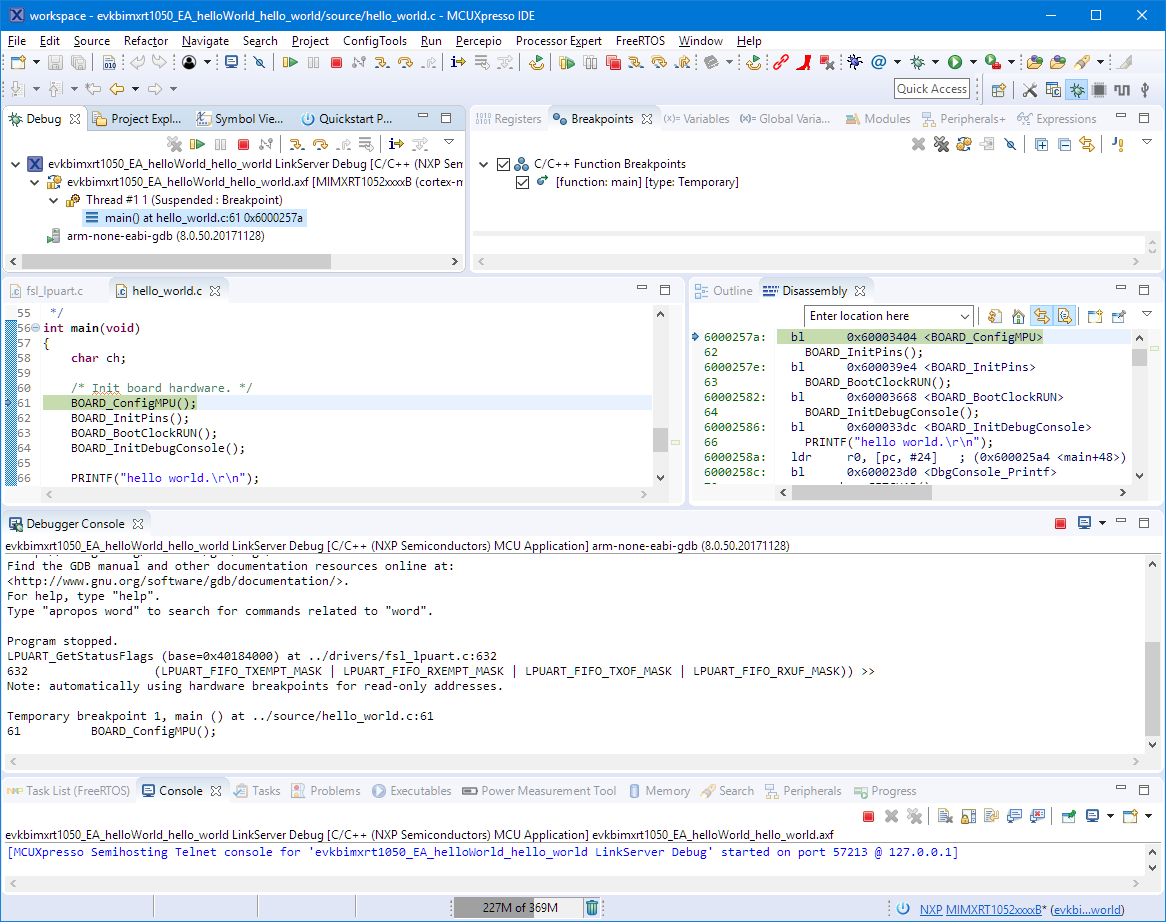Toggle Link with Active Debug Context in Disassembly
The width and height of the screenshot is (1166, 922).
[x=1041, y=316]
